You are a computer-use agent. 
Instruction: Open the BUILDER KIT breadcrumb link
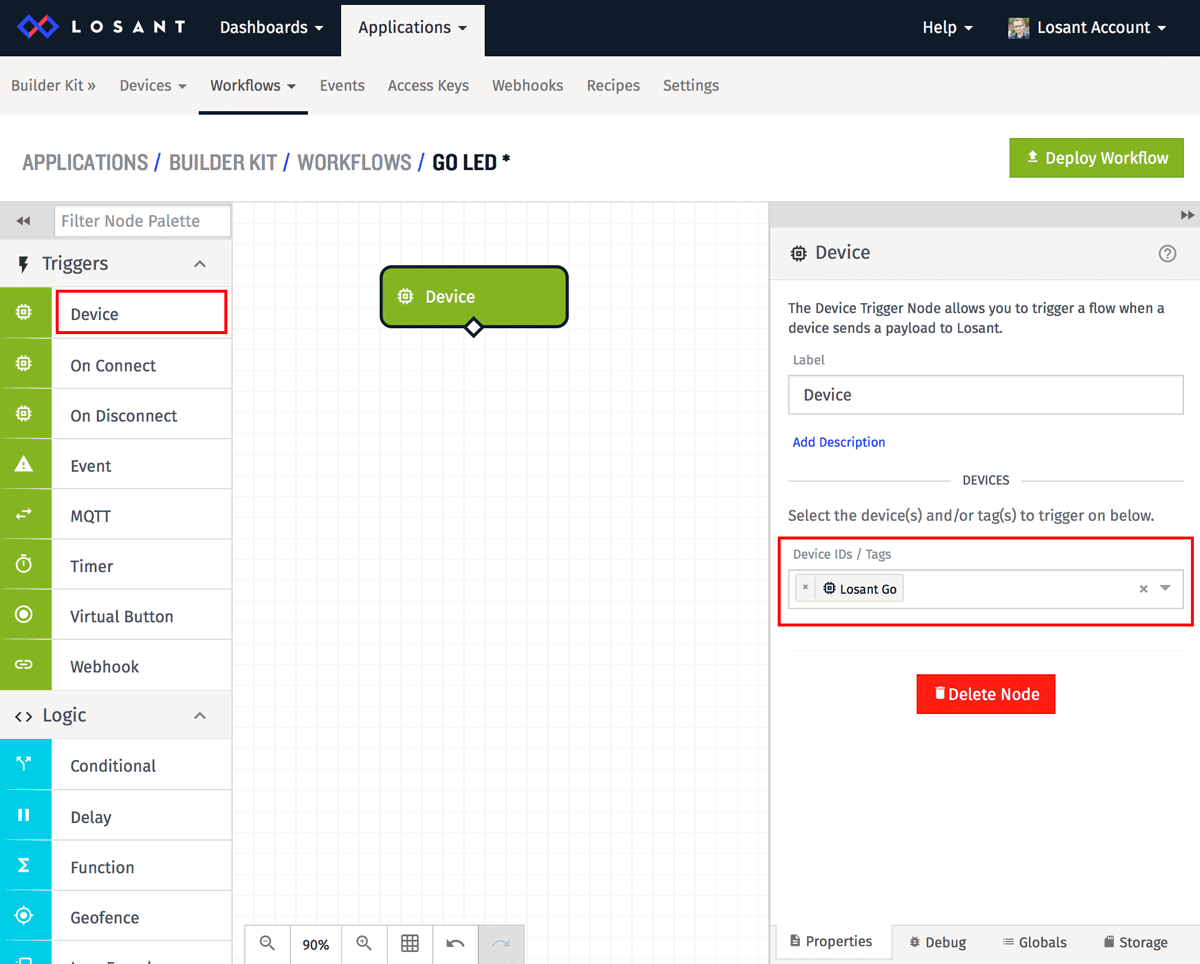point(223,162)
